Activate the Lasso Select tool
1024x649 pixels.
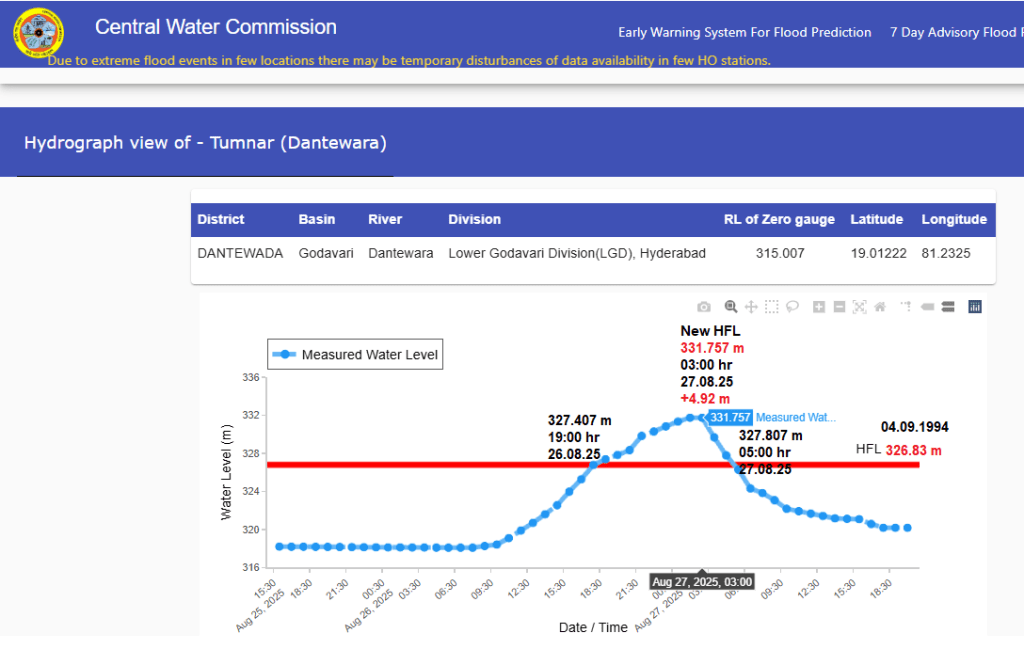(x=792, y=307)
